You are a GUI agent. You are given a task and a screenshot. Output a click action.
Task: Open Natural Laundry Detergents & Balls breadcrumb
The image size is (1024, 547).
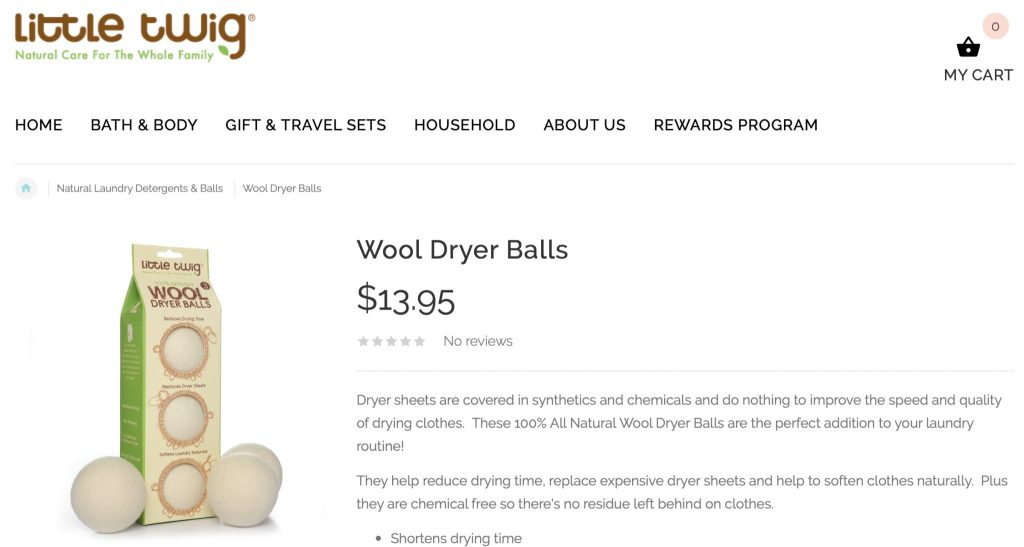coord(140,189)
